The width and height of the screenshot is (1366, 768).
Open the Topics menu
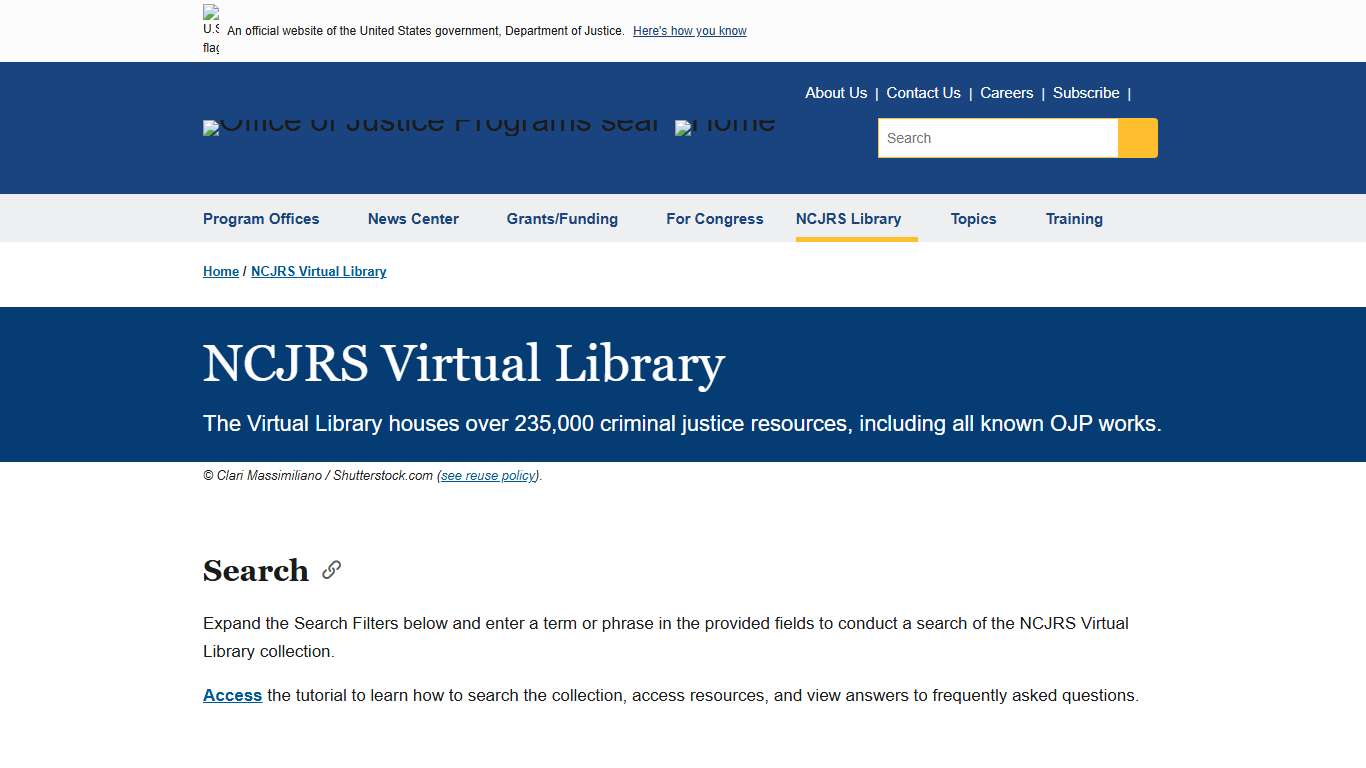973,219
